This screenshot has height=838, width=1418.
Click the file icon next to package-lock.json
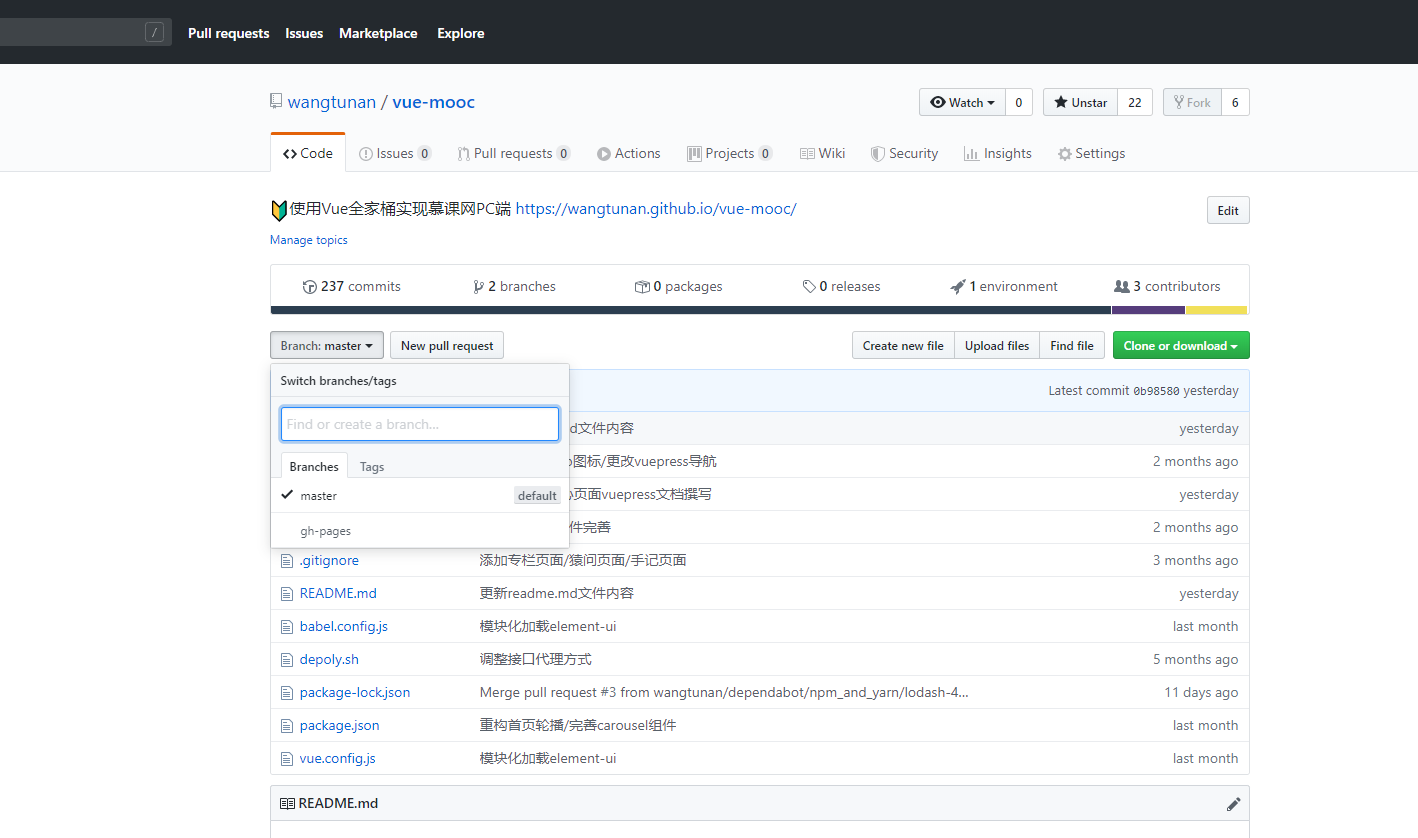point(286,693)
